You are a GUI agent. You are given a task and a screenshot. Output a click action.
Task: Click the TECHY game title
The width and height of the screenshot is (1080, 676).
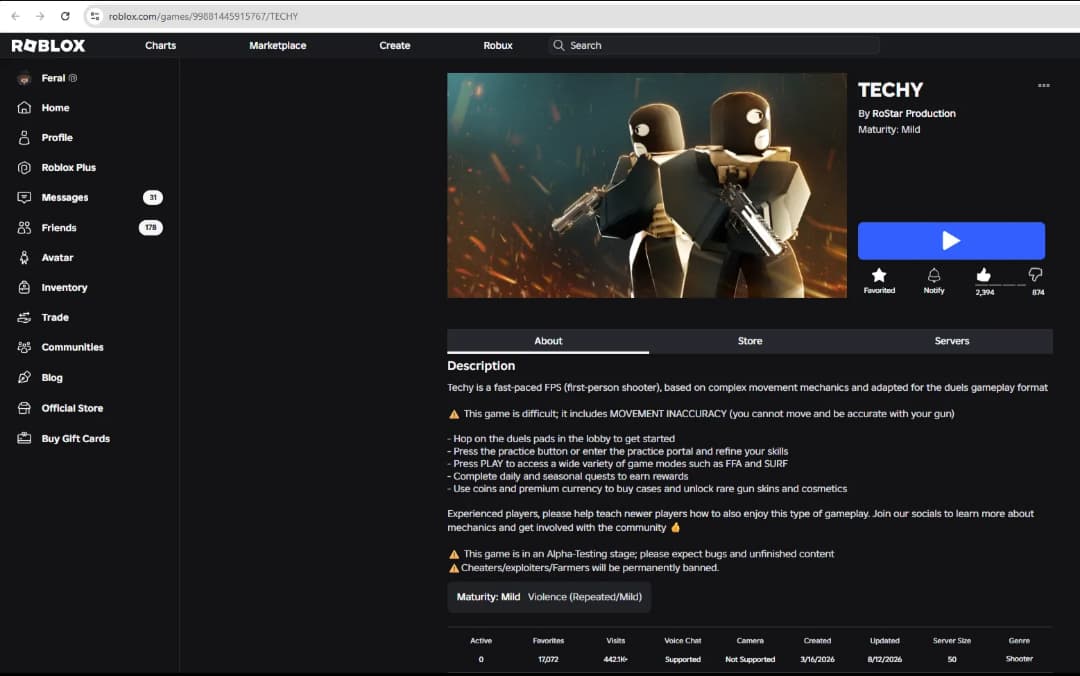890,90
